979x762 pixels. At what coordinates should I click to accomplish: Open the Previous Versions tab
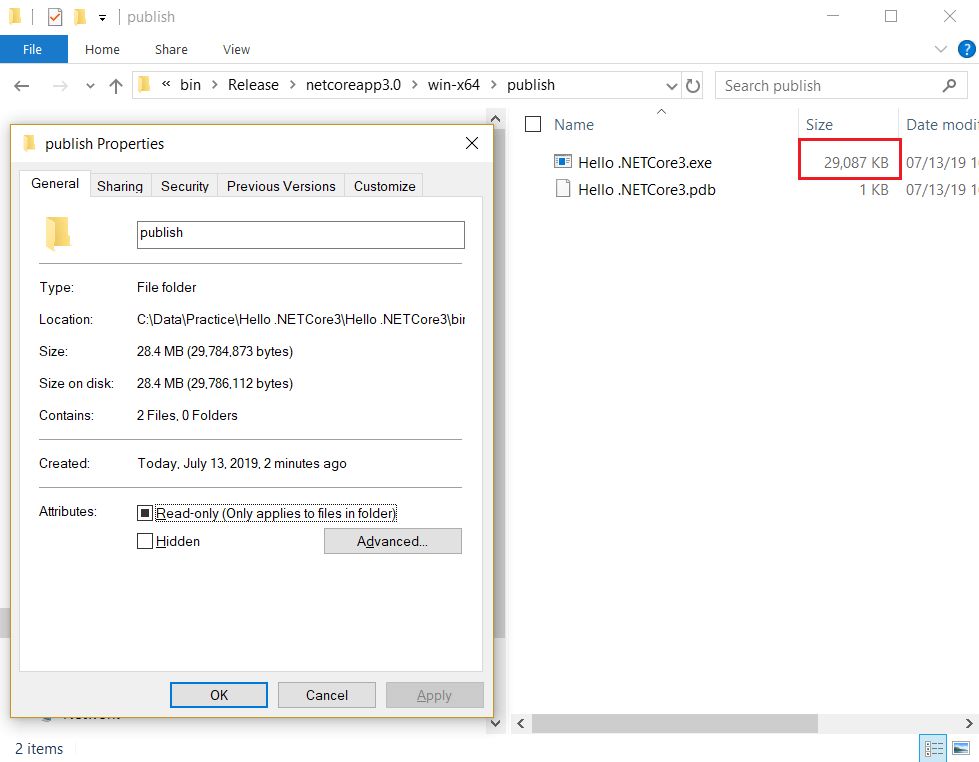[281, 186]
